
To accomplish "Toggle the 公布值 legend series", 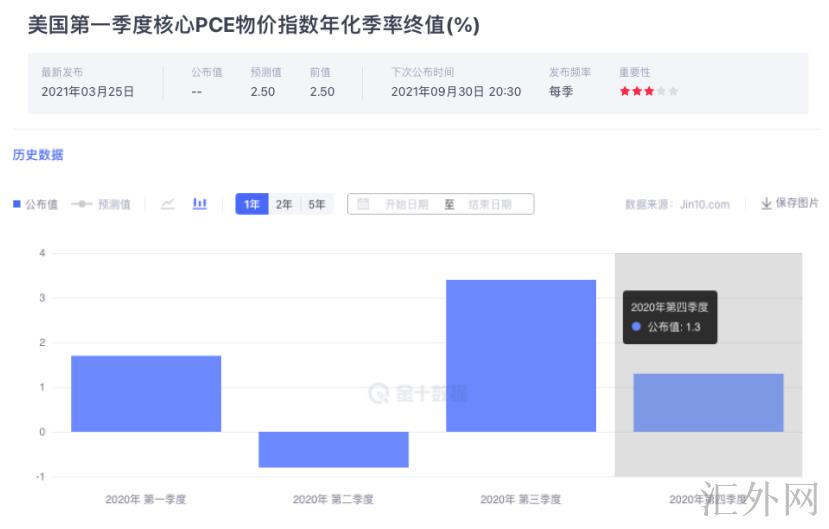I will pyautogui.click(x=35, y=204).
